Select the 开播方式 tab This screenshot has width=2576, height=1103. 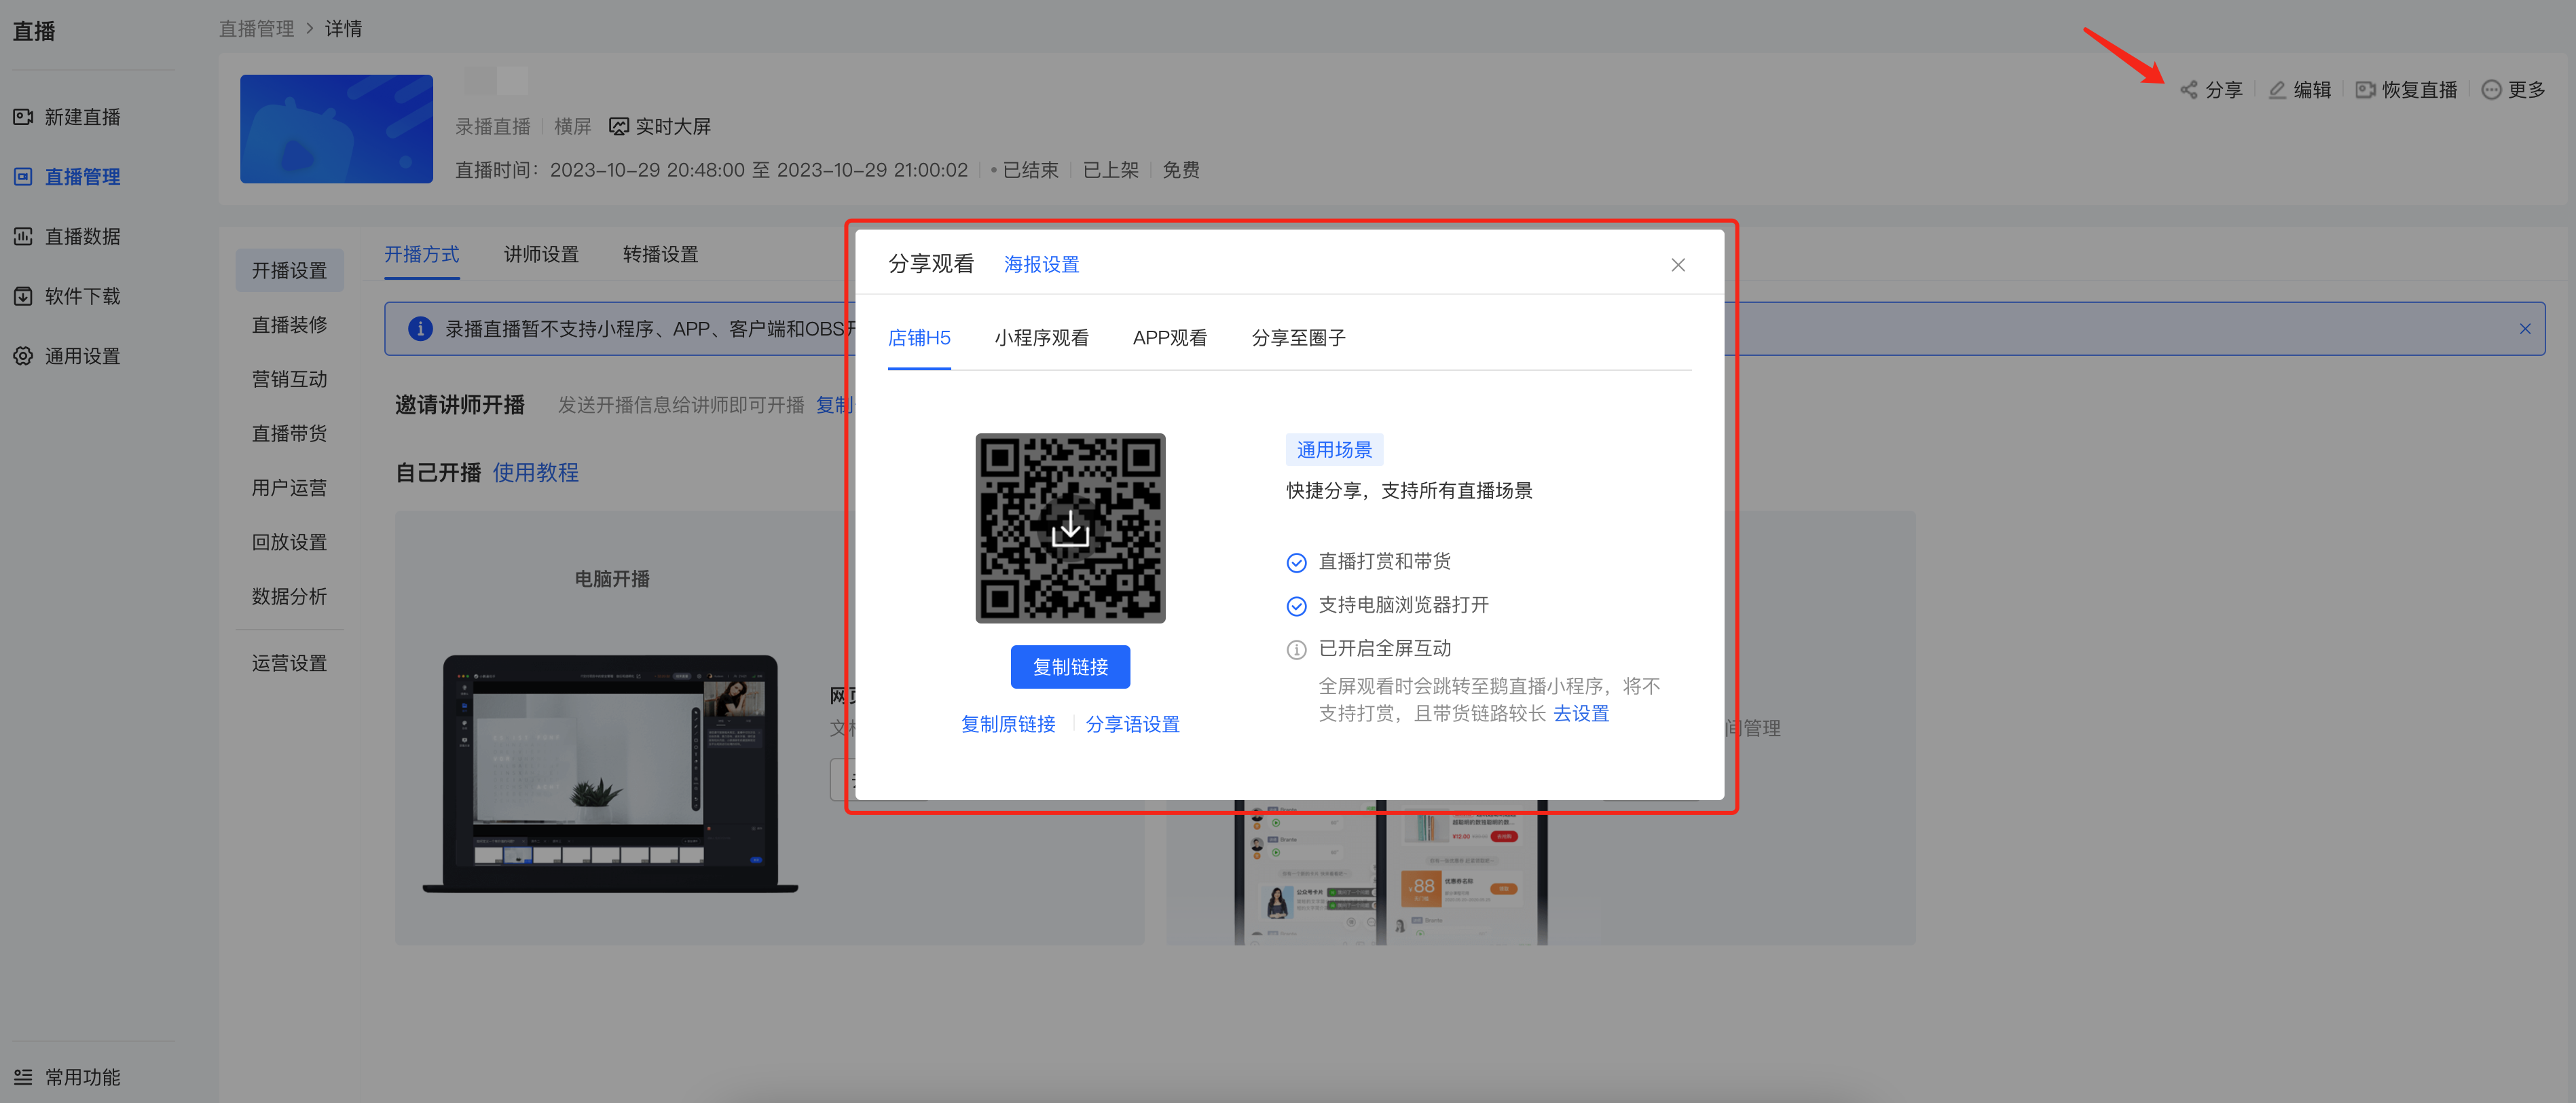tap(422, 254)
